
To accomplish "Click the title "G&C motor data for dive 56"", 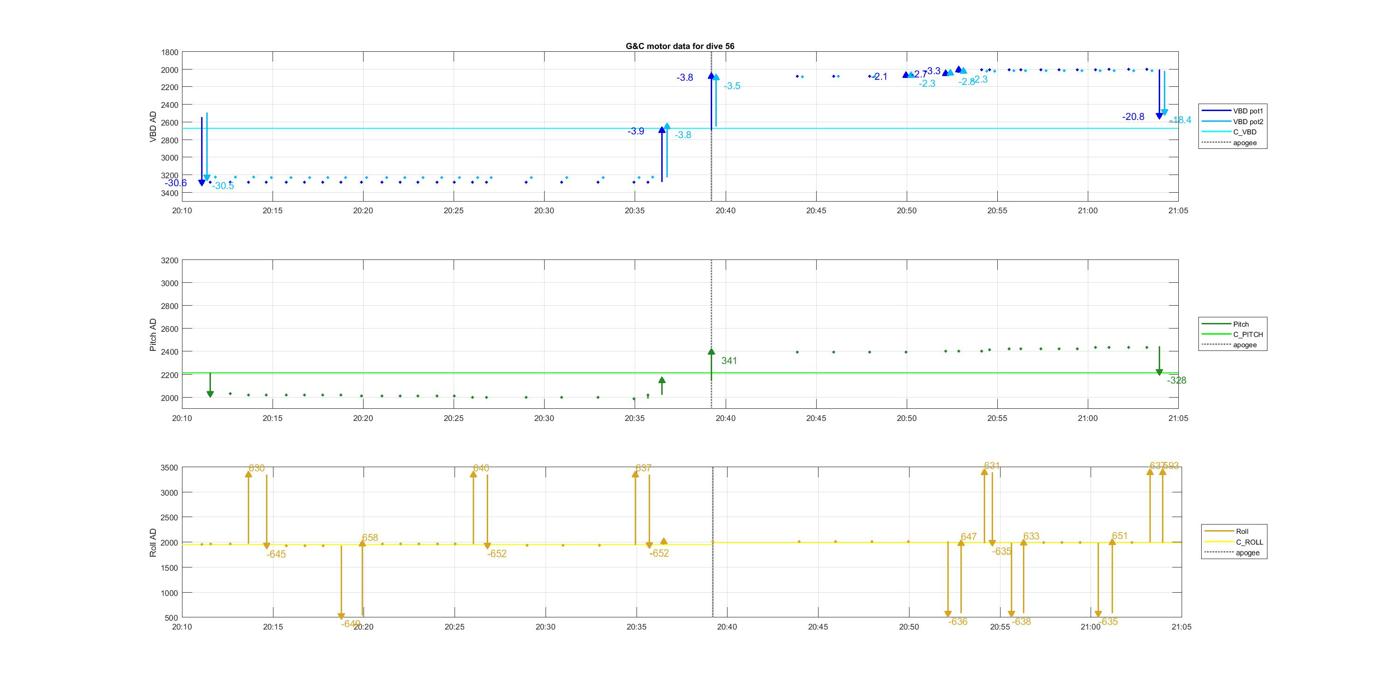I will click(679, 46).
